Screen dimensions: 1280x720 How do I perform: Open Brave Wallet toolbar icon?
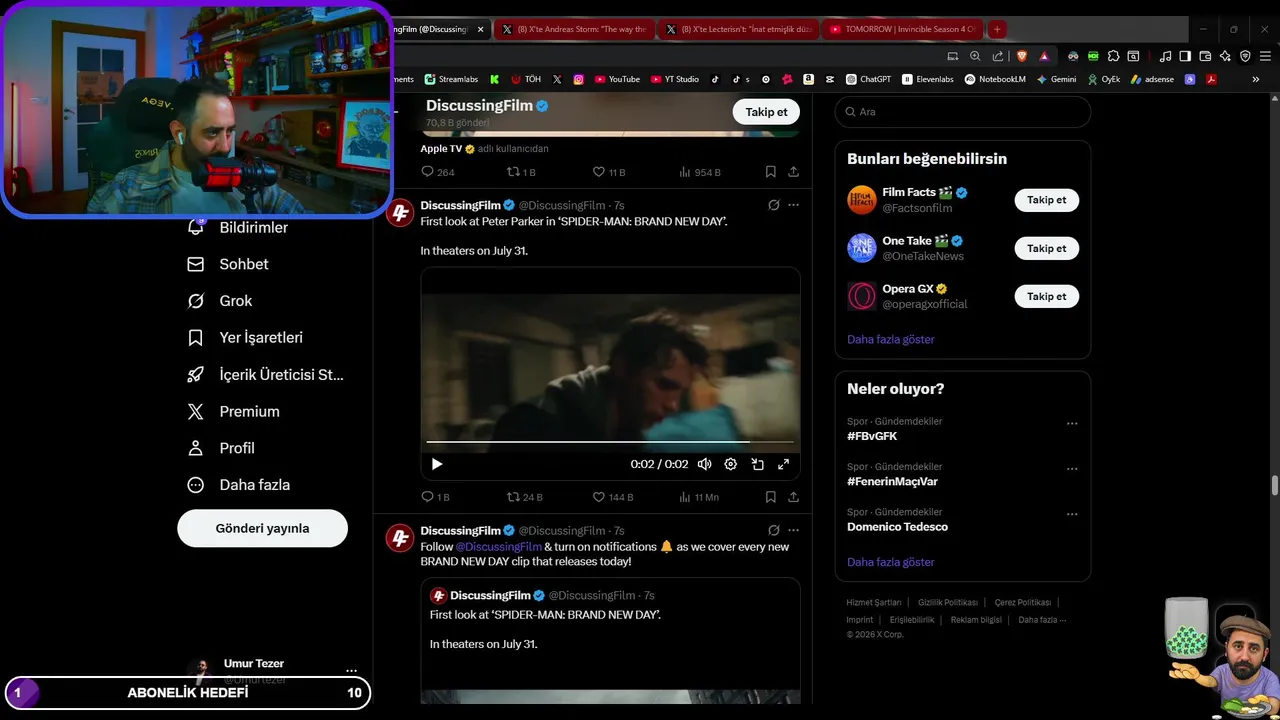pyautogui.click(x=1205, y=56)
